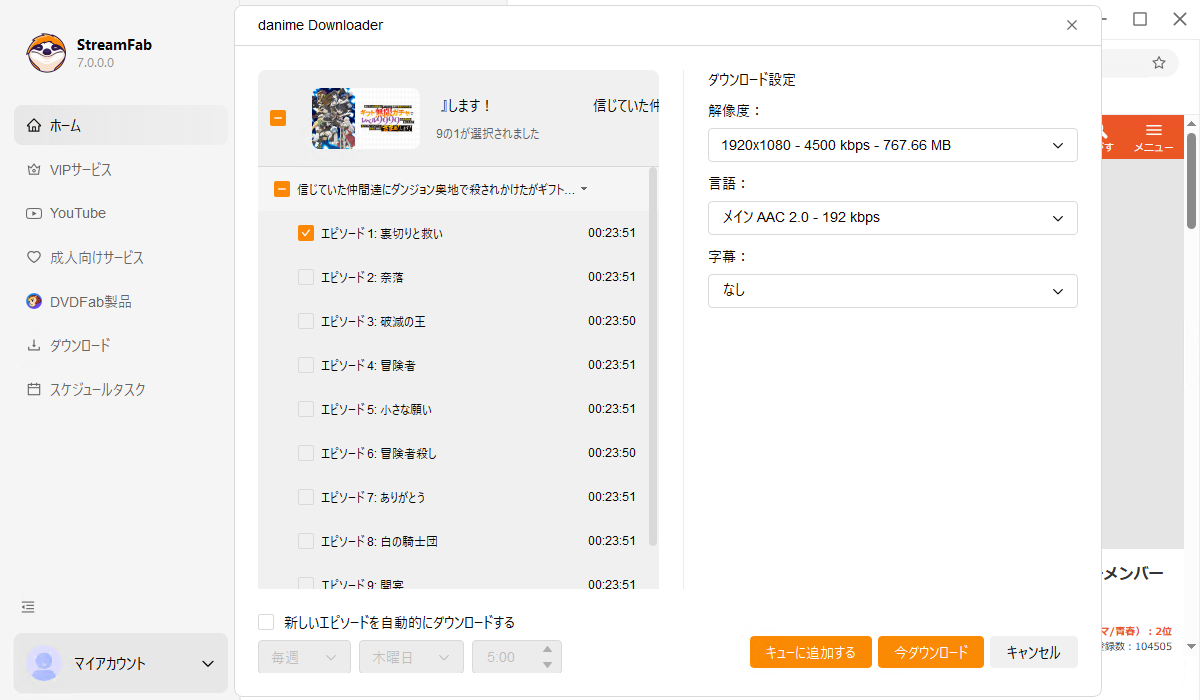This screenshot has height=700, width=1200.
Task: Enable 新しいエピソードを自動的にダウンロードする option
Action: tap(266, 621)
